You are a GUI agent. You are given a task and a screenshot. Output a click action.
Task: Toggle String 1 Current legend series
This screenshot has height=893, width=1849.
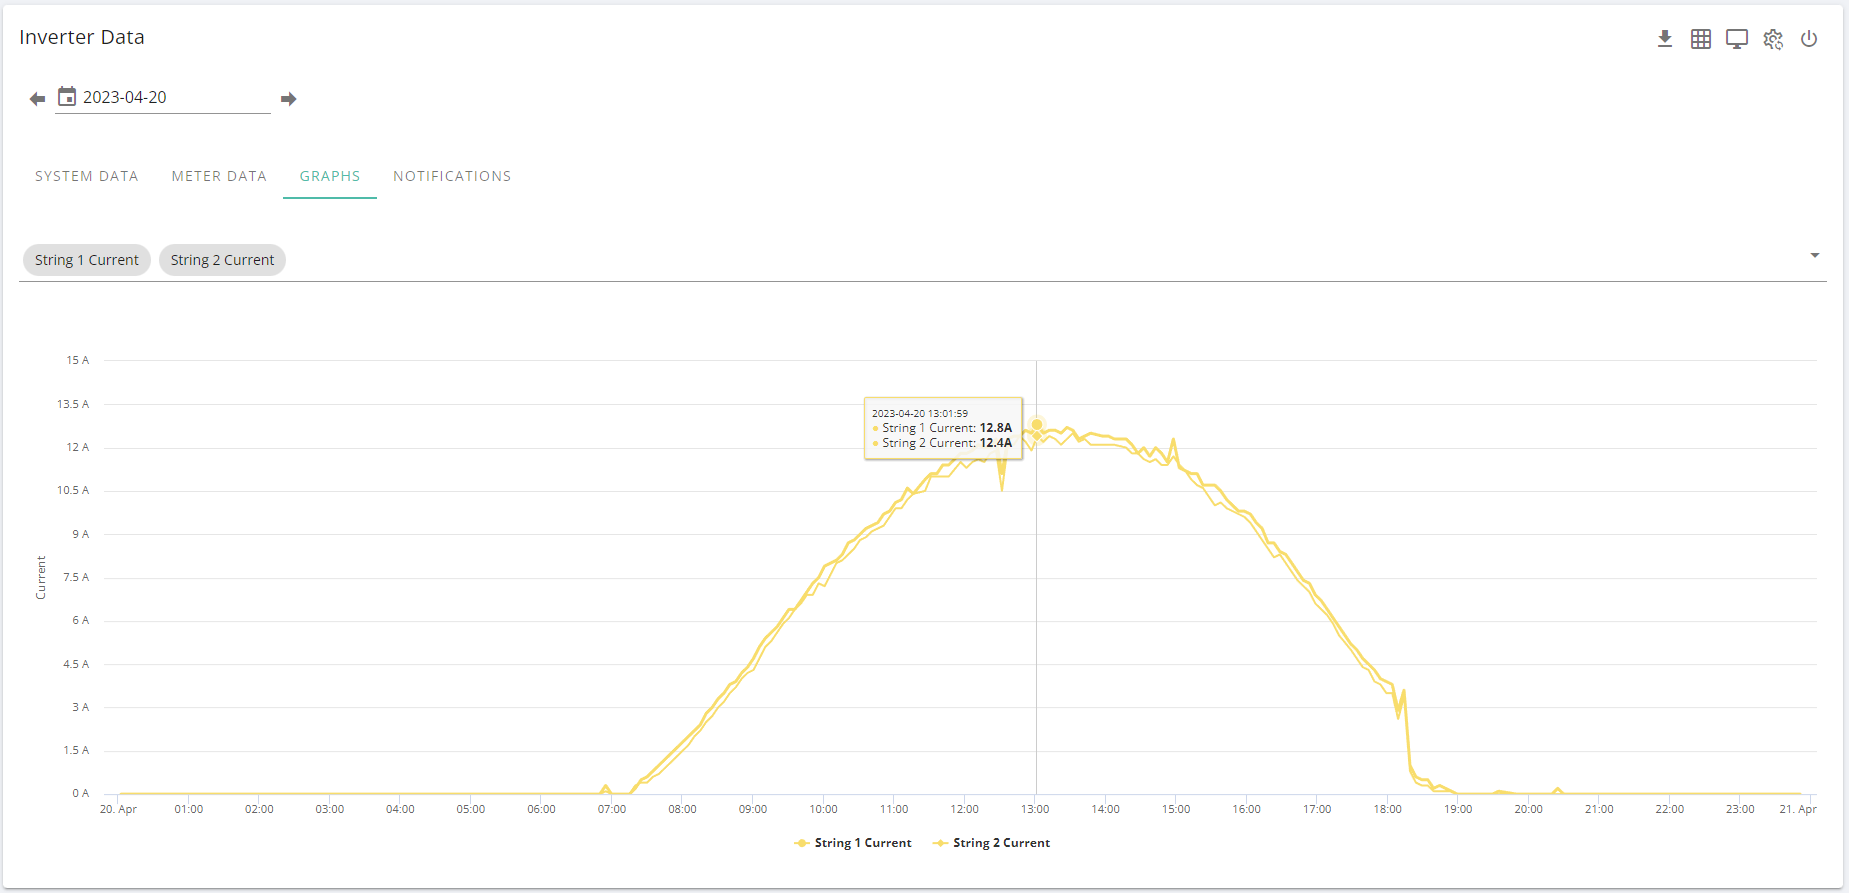click(853, 843)
